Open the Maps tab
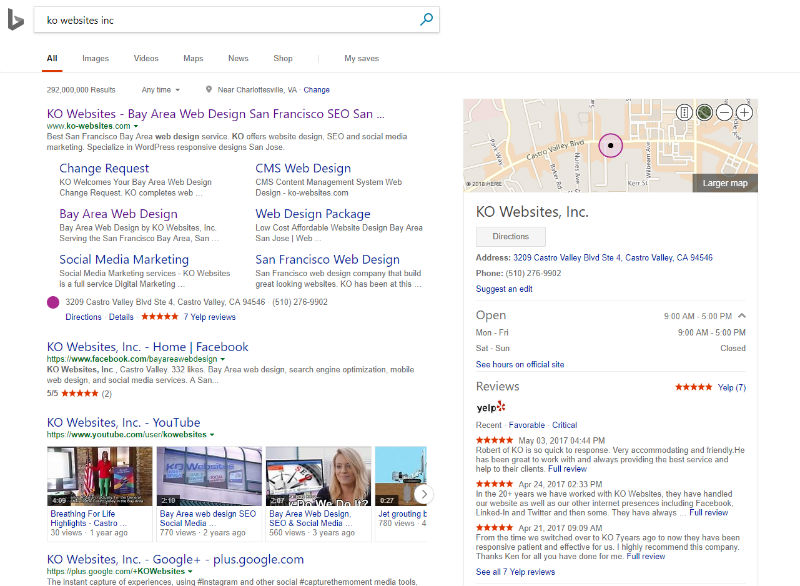Viewport: 800px width, 586px height. click(x=193, y=58)
